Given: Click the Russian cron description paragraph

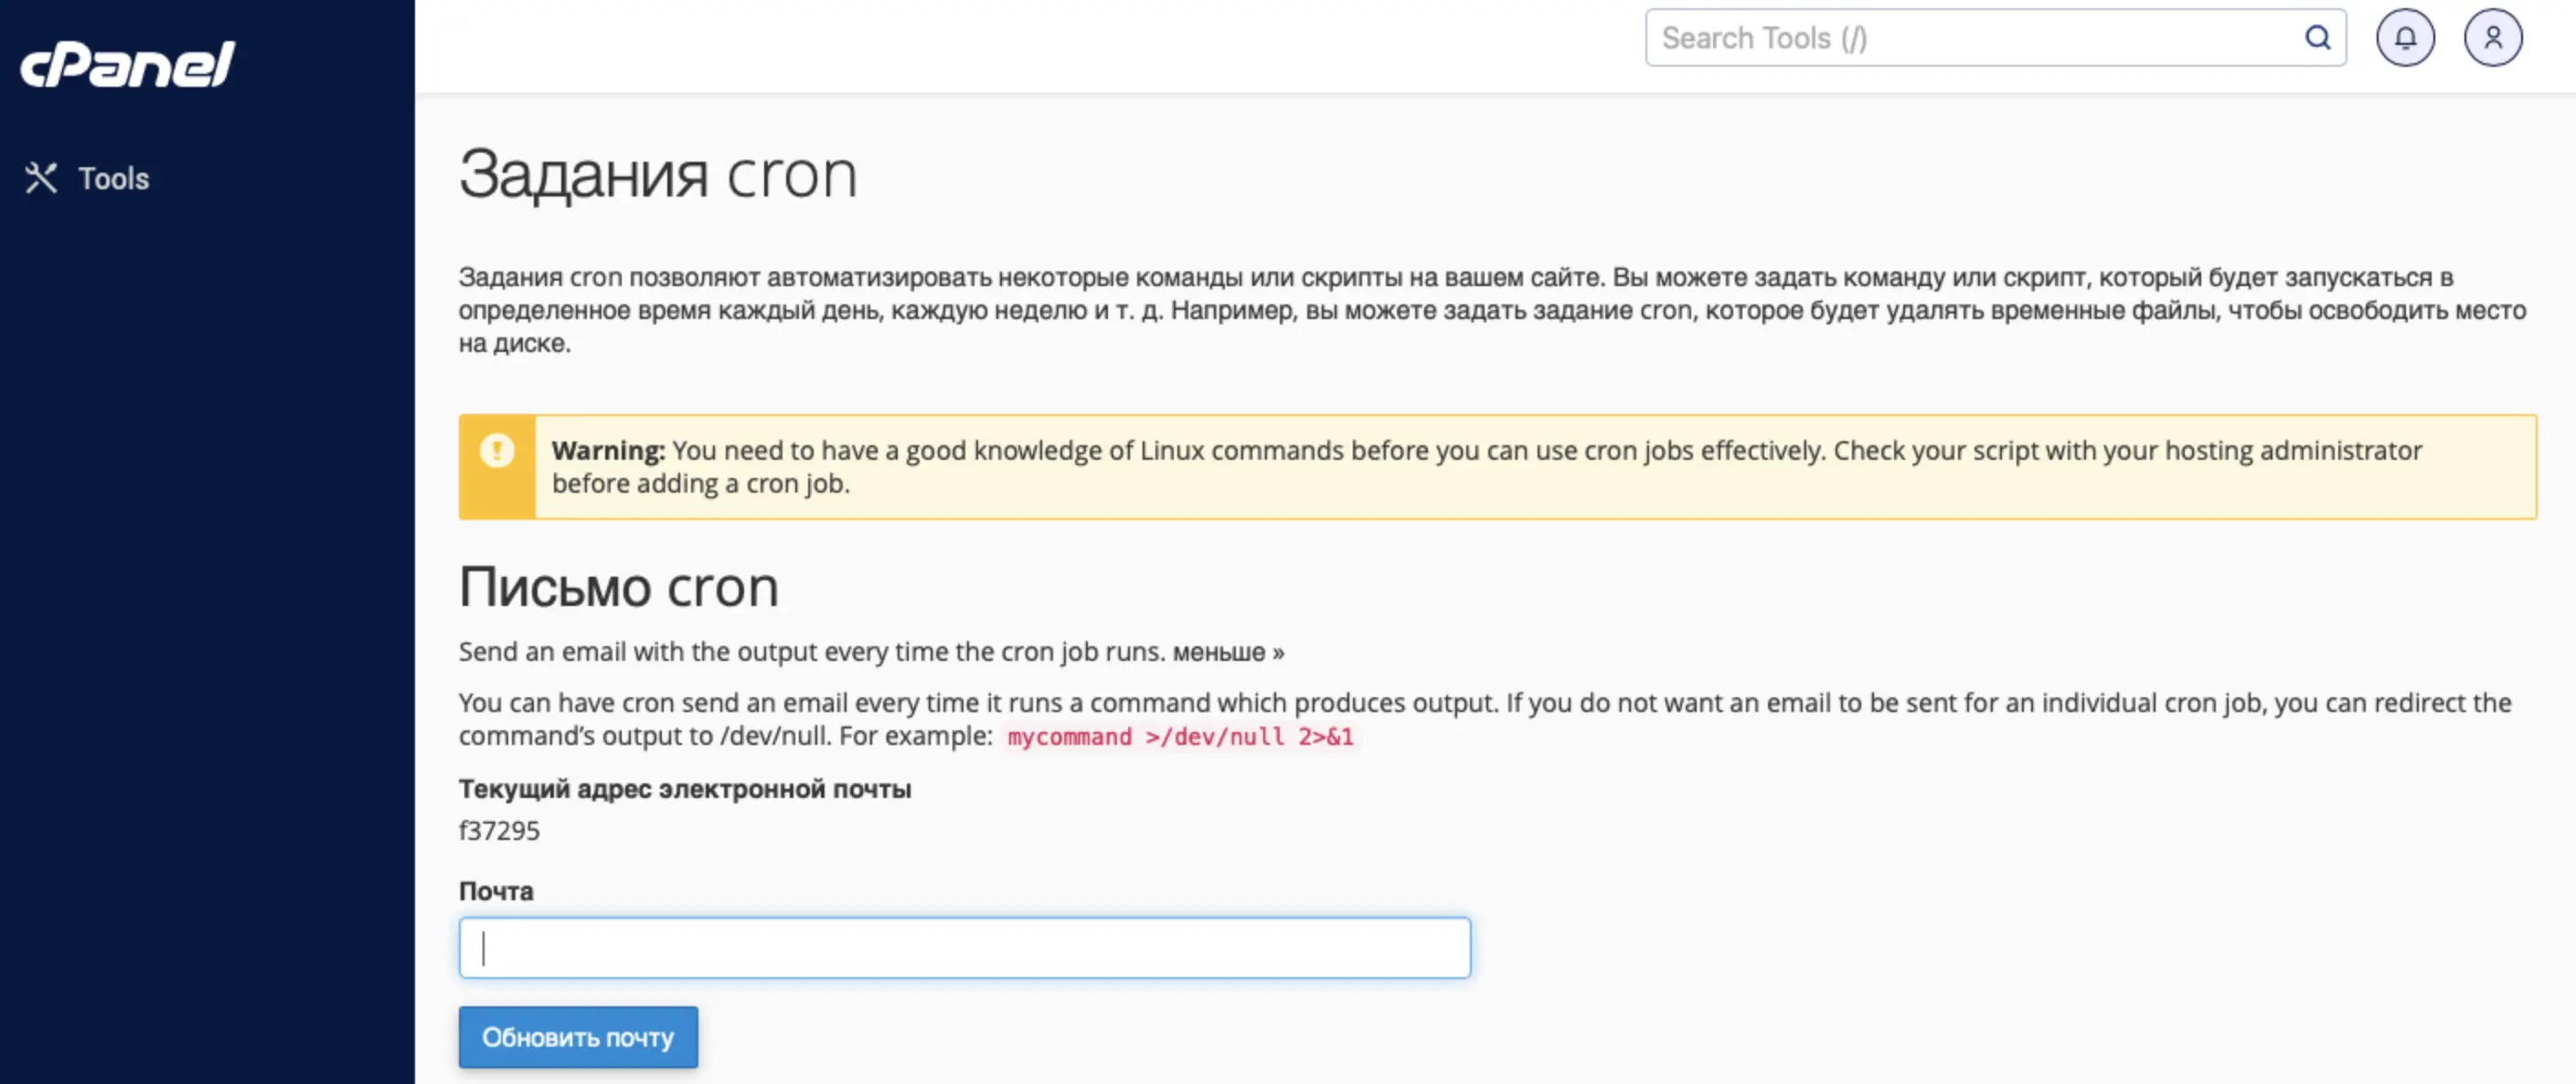Looking at the screenshot, I should pyautogui.click(x=1490, y=310).
